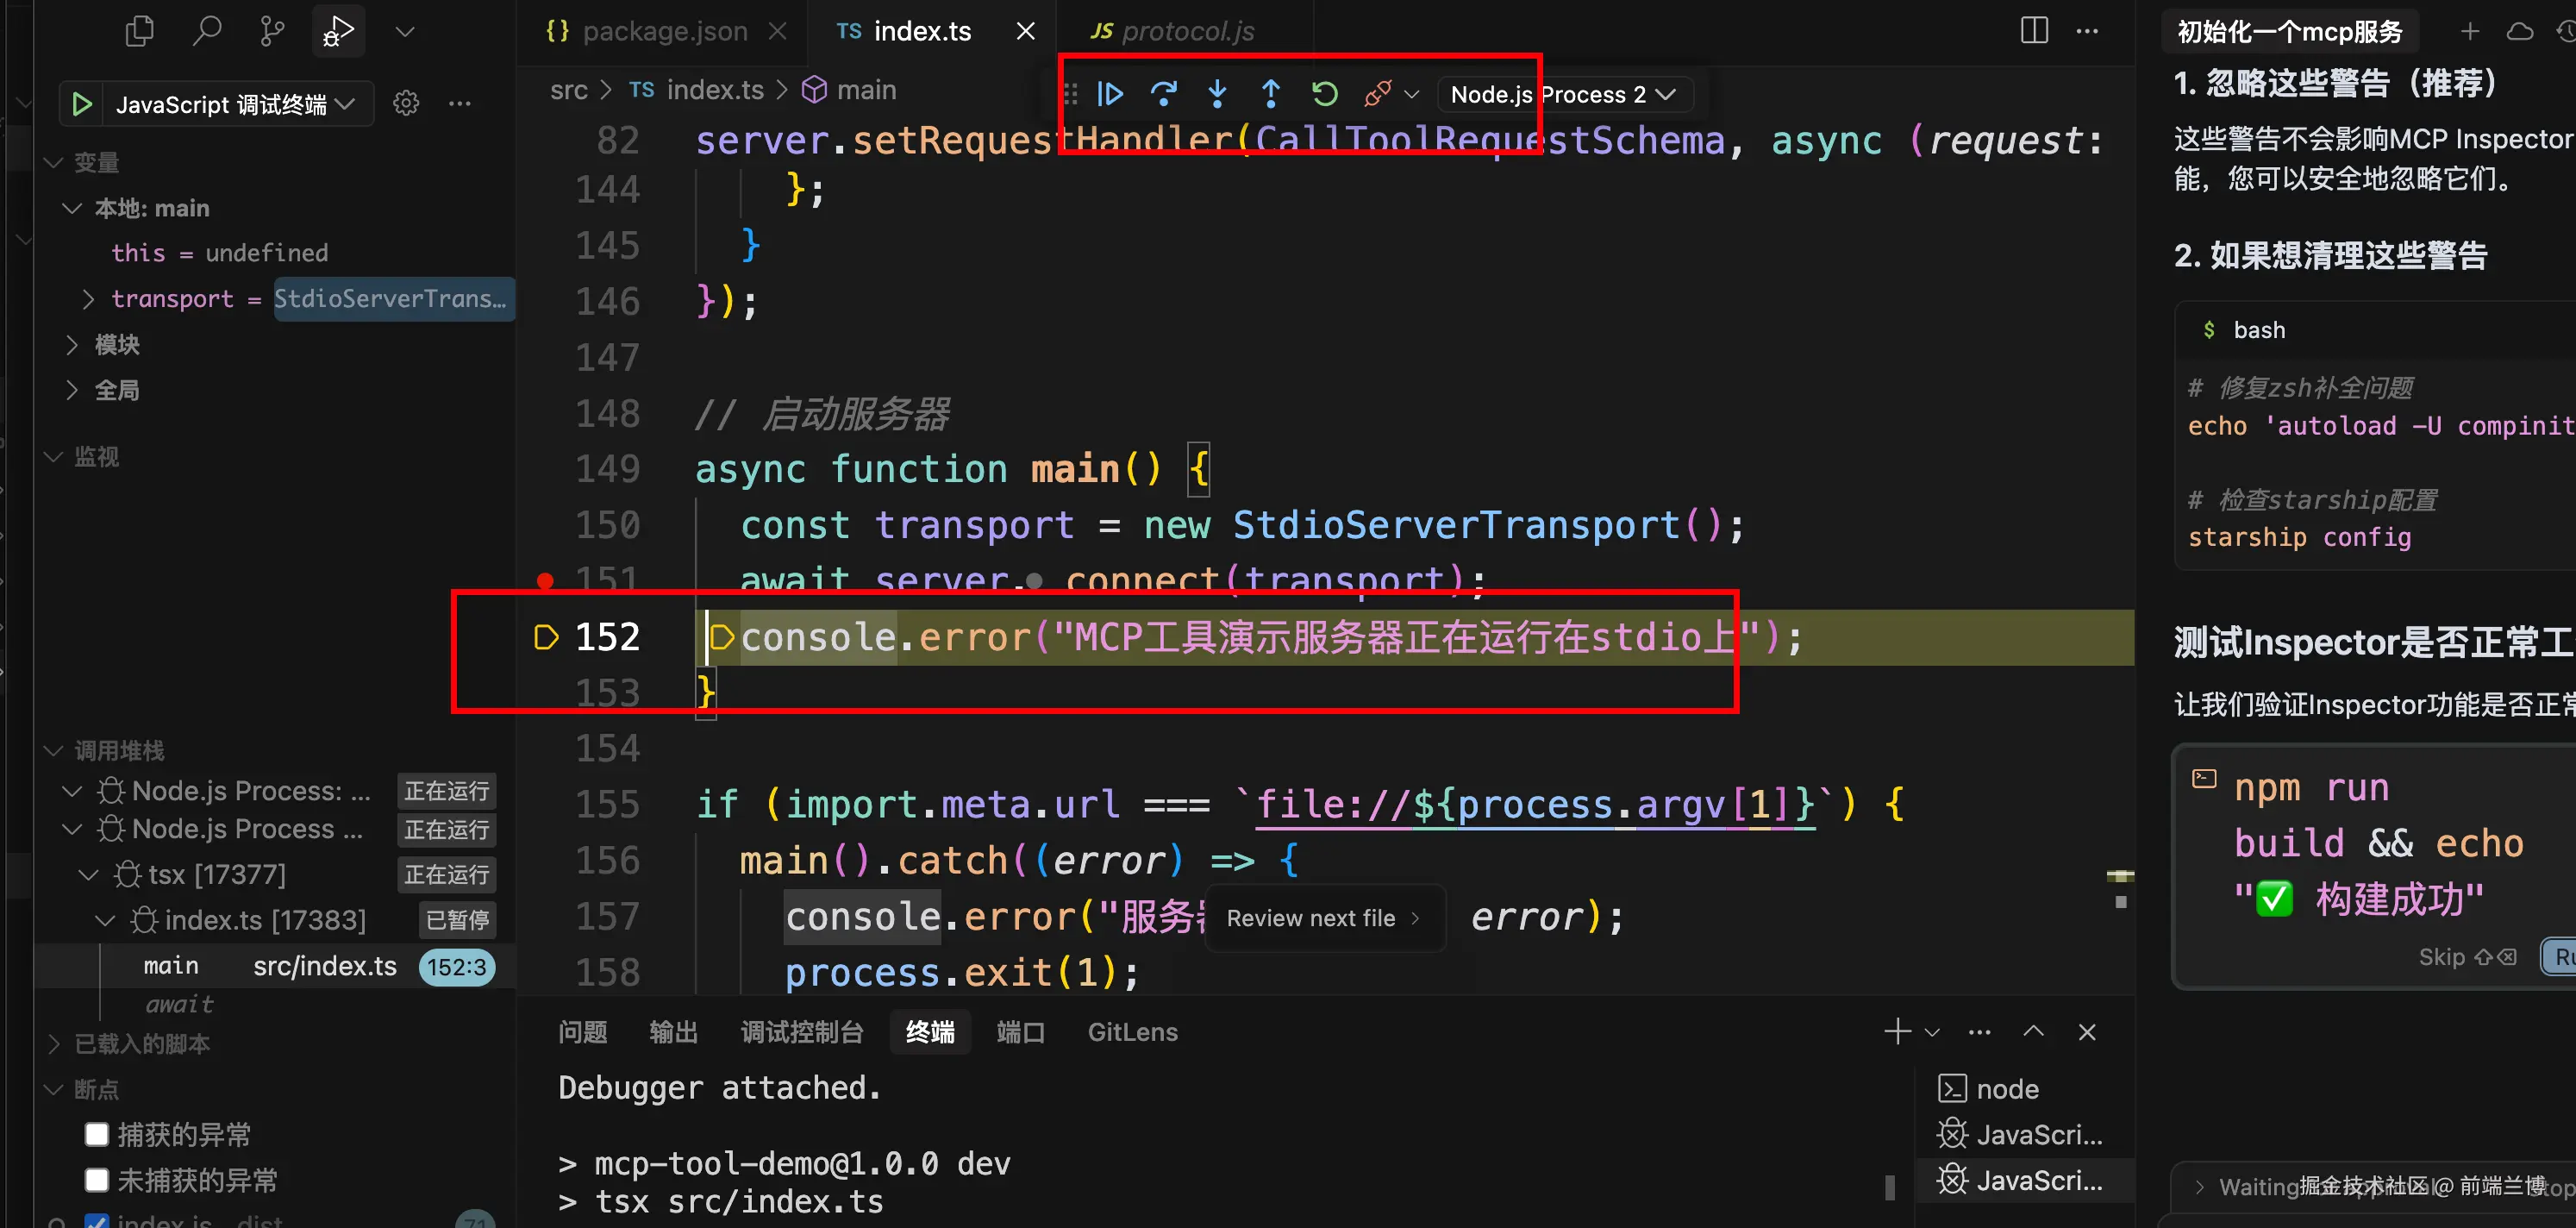Restart the debugging session

point(1324,94)
